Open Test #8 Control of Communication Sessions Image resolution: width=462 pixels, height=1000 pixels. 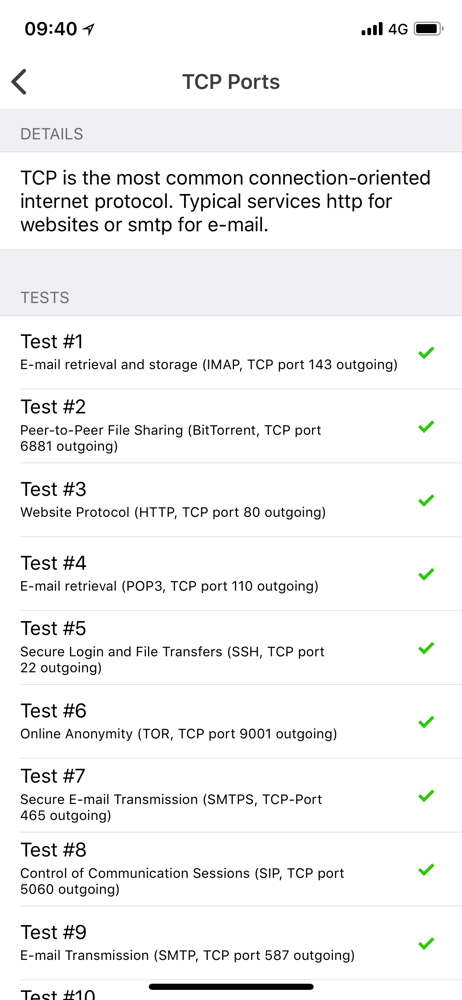point(231,869)
